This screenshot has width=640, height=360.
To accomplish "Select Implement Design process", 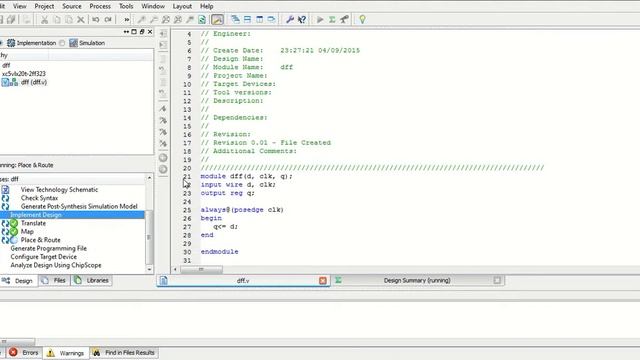I will tap(72, 215).
